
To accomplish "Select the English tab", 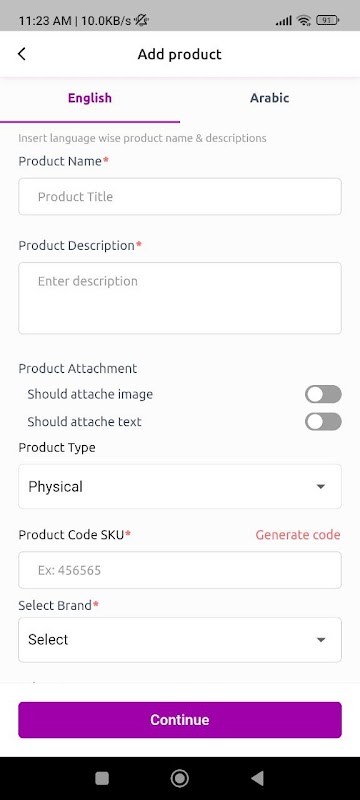I will click(90, 98).
